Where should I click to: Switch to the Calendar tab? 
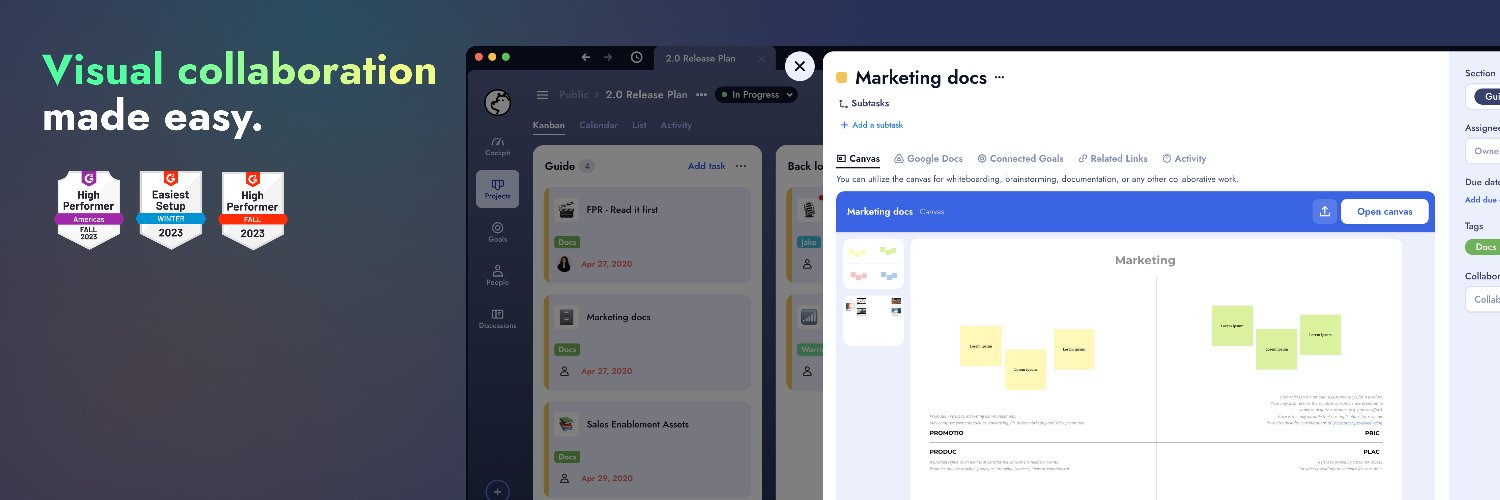tap(598, 126)
